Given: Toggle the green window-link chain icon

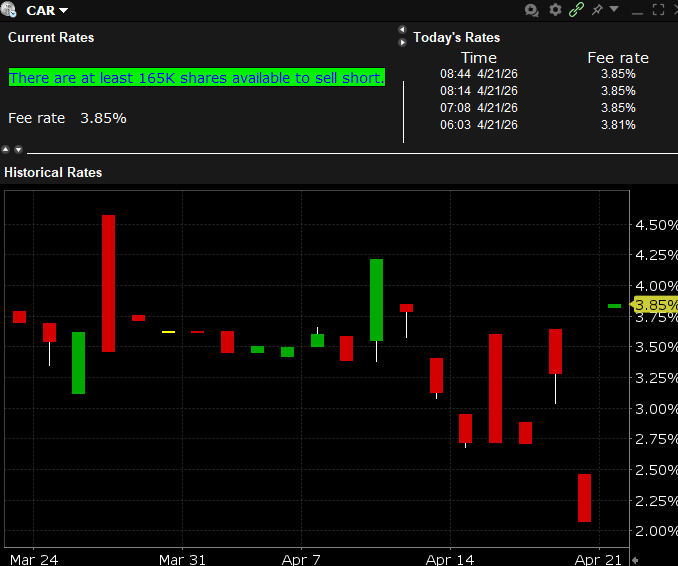Looking at the screenshot, I should tap(576, 10).
